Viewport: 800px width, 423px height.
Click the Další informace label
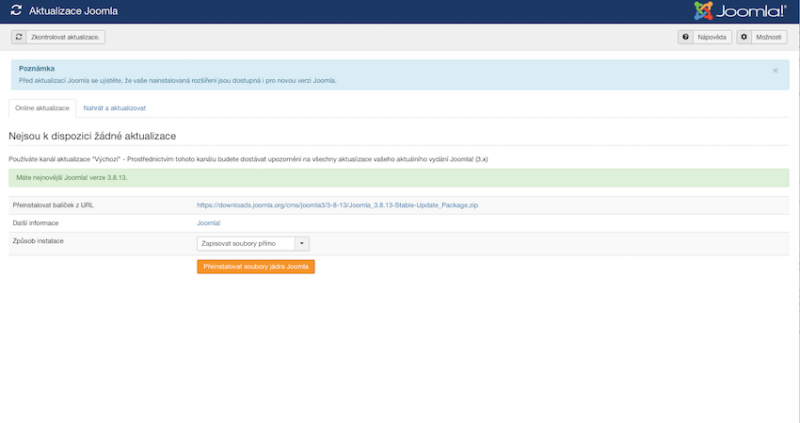tap(36, 223)
